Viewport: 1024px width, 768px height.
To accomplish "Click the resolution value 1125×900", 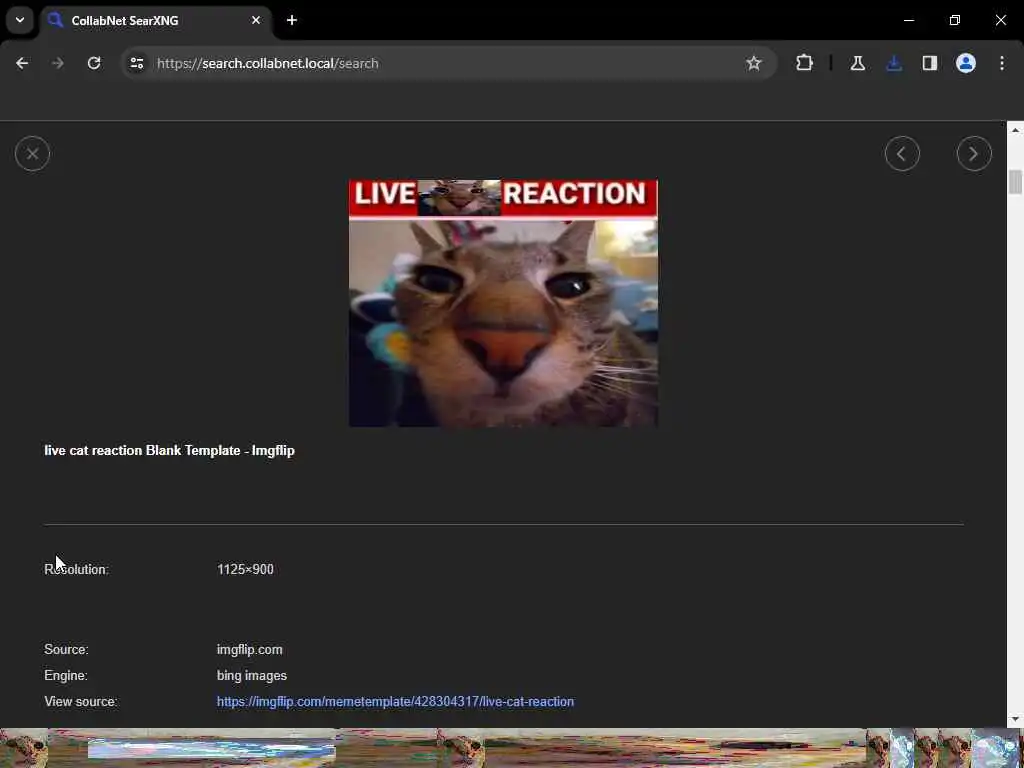I will (x=245, y=569).
